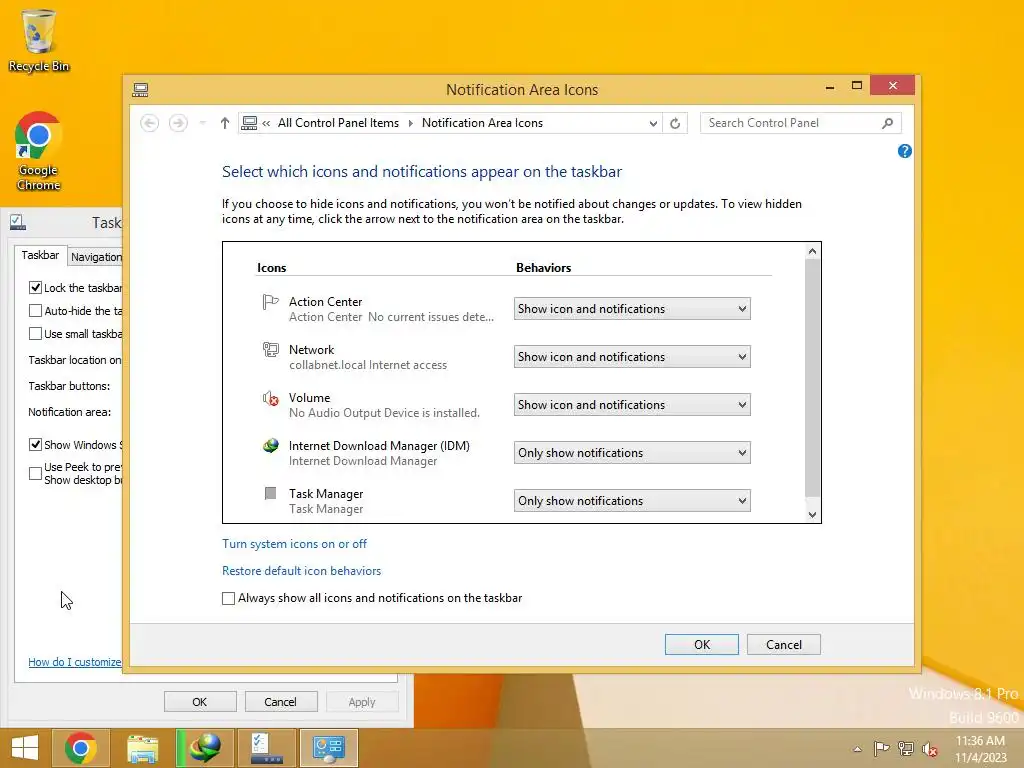Click the search magnifier in Control Panel
This screenshot has height=768, width=1024.
point(887,123)
